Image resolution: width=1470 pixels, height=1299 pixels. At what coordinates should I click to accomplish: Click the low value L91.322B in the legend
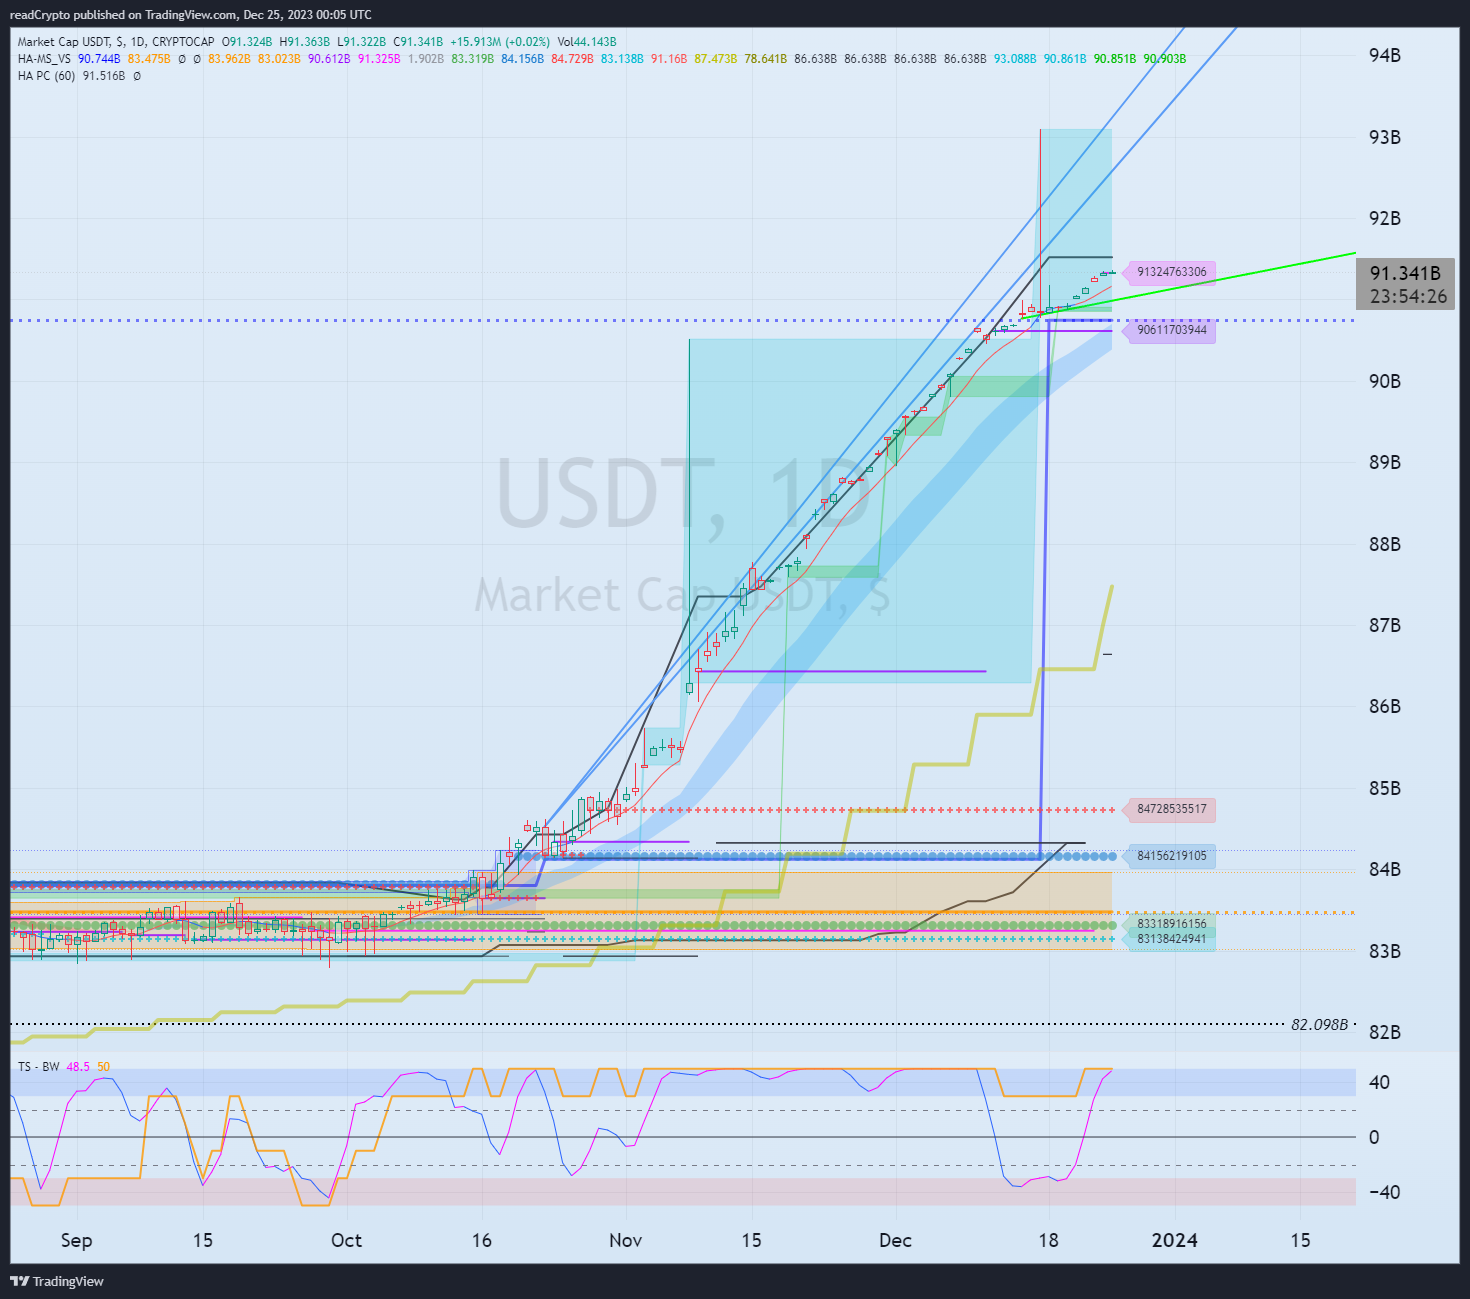pyautogui.click(x=362, y=42)
